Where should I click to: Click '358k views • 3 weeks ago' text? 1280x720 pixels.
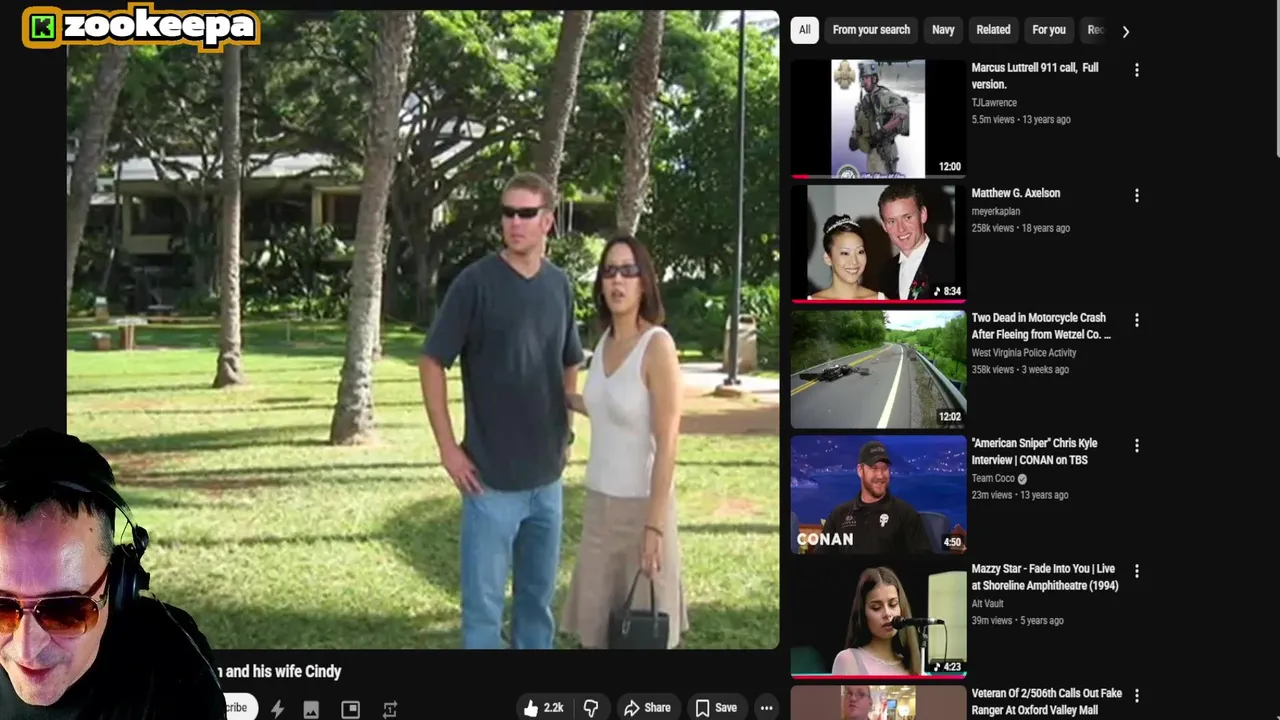tap(1020, 369)
